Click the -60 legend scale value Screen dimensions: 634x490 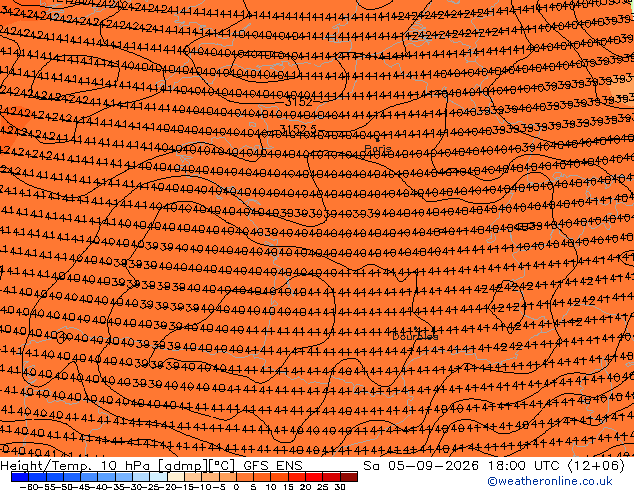[28, 486]
